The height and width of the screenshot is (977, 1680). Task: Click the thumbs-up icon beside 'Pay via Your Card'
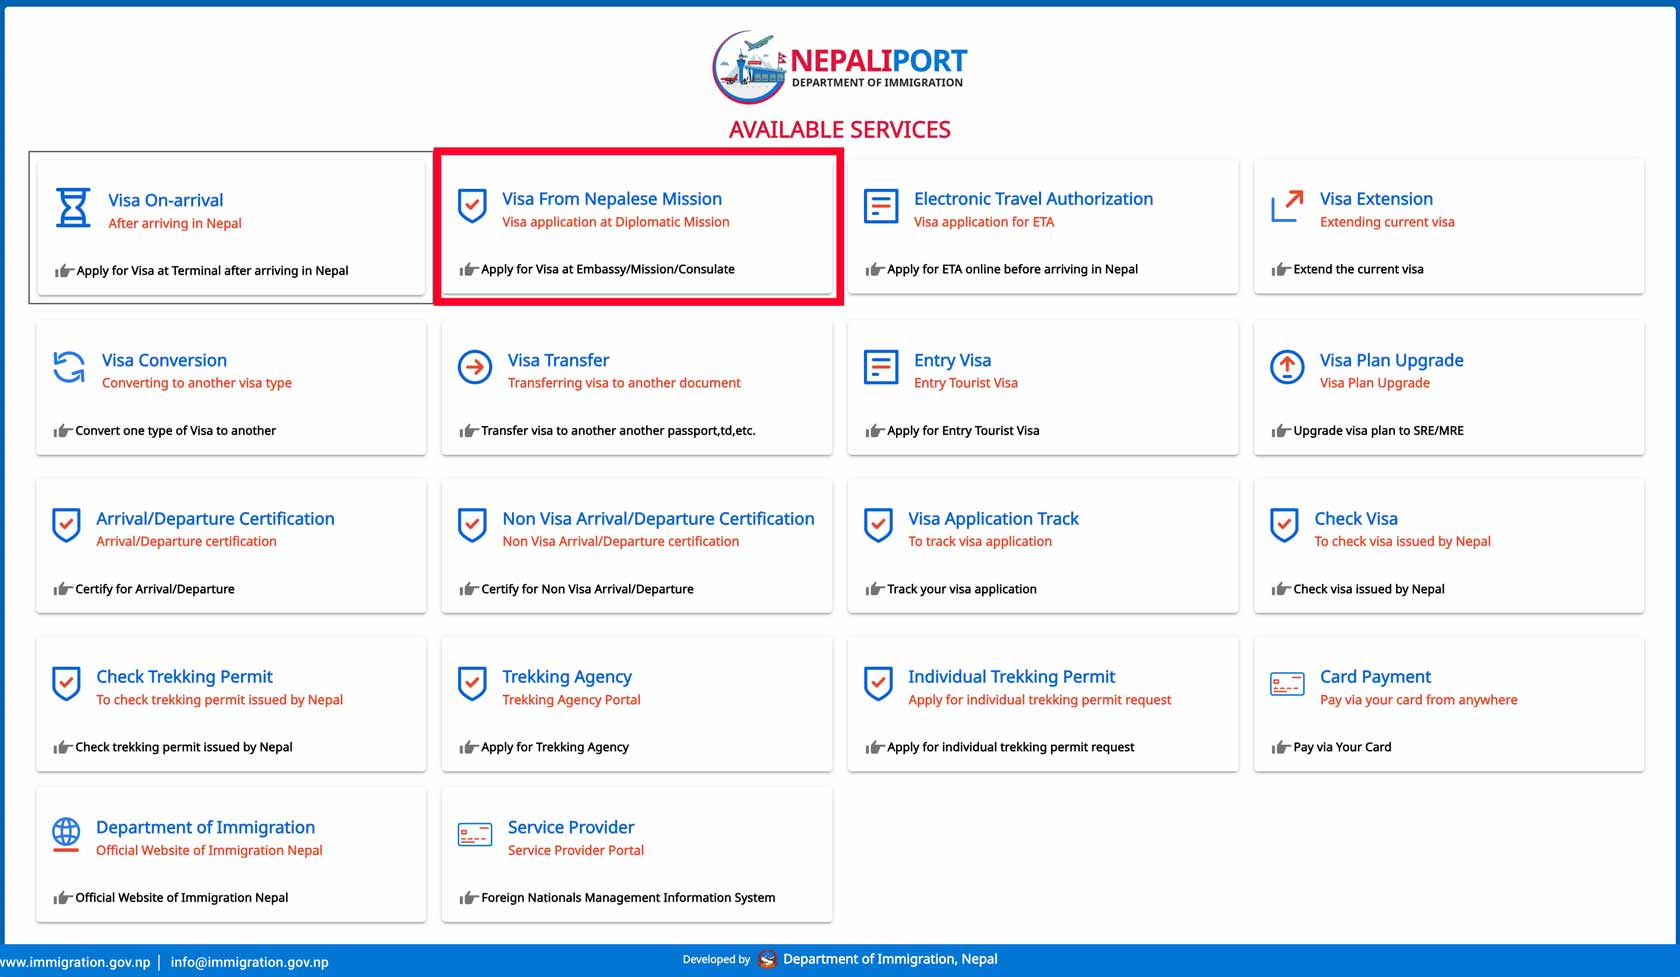(1280, 747)
